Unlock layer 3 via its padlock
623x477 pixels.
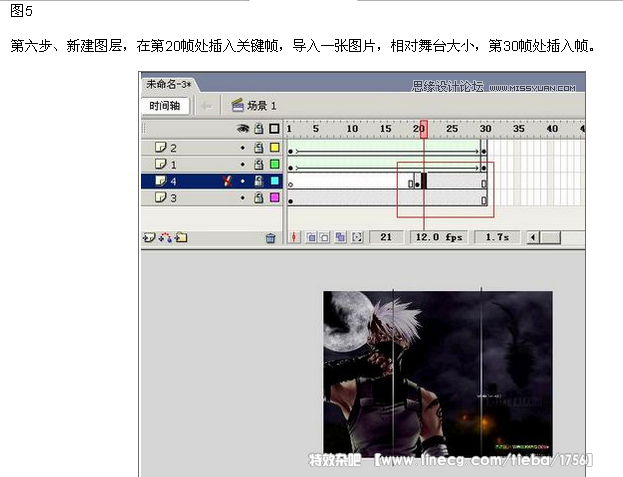click(259, 197)
